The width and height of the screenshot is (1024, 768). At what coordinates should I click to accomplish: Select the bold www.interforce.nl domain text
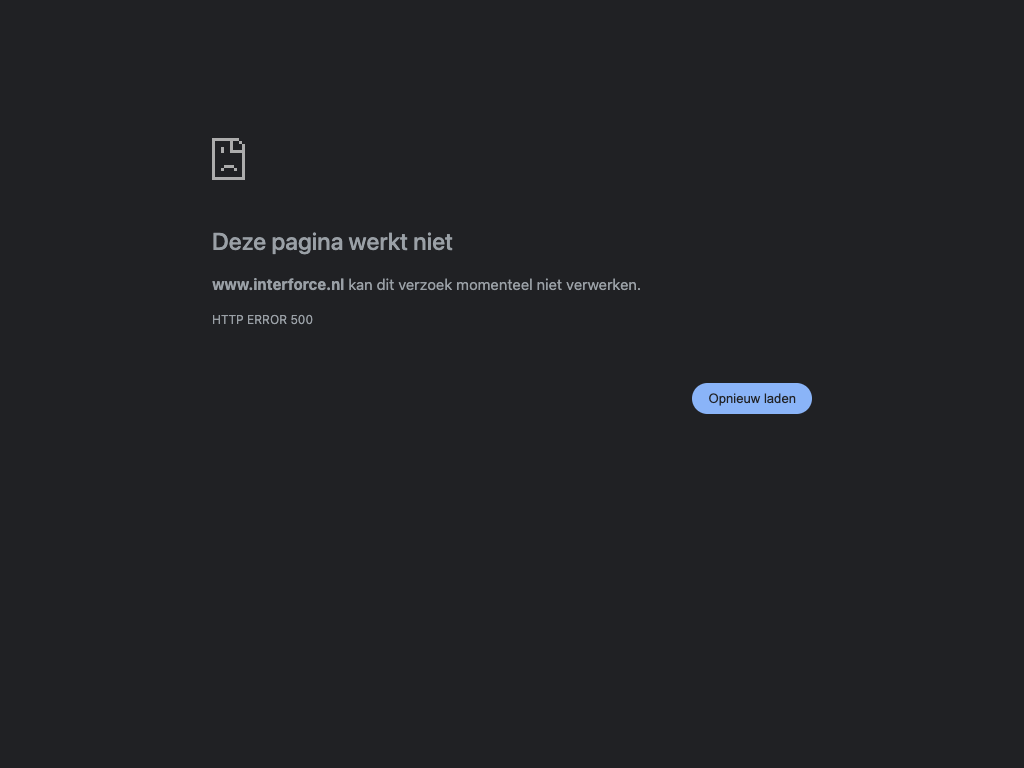tap(278, 285)
